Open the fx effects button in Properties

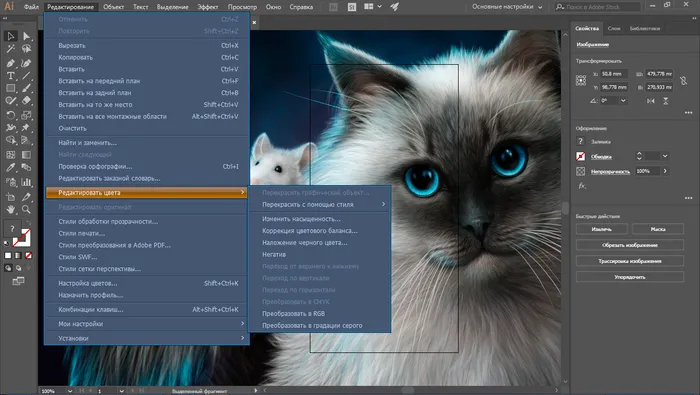point(582,186)
